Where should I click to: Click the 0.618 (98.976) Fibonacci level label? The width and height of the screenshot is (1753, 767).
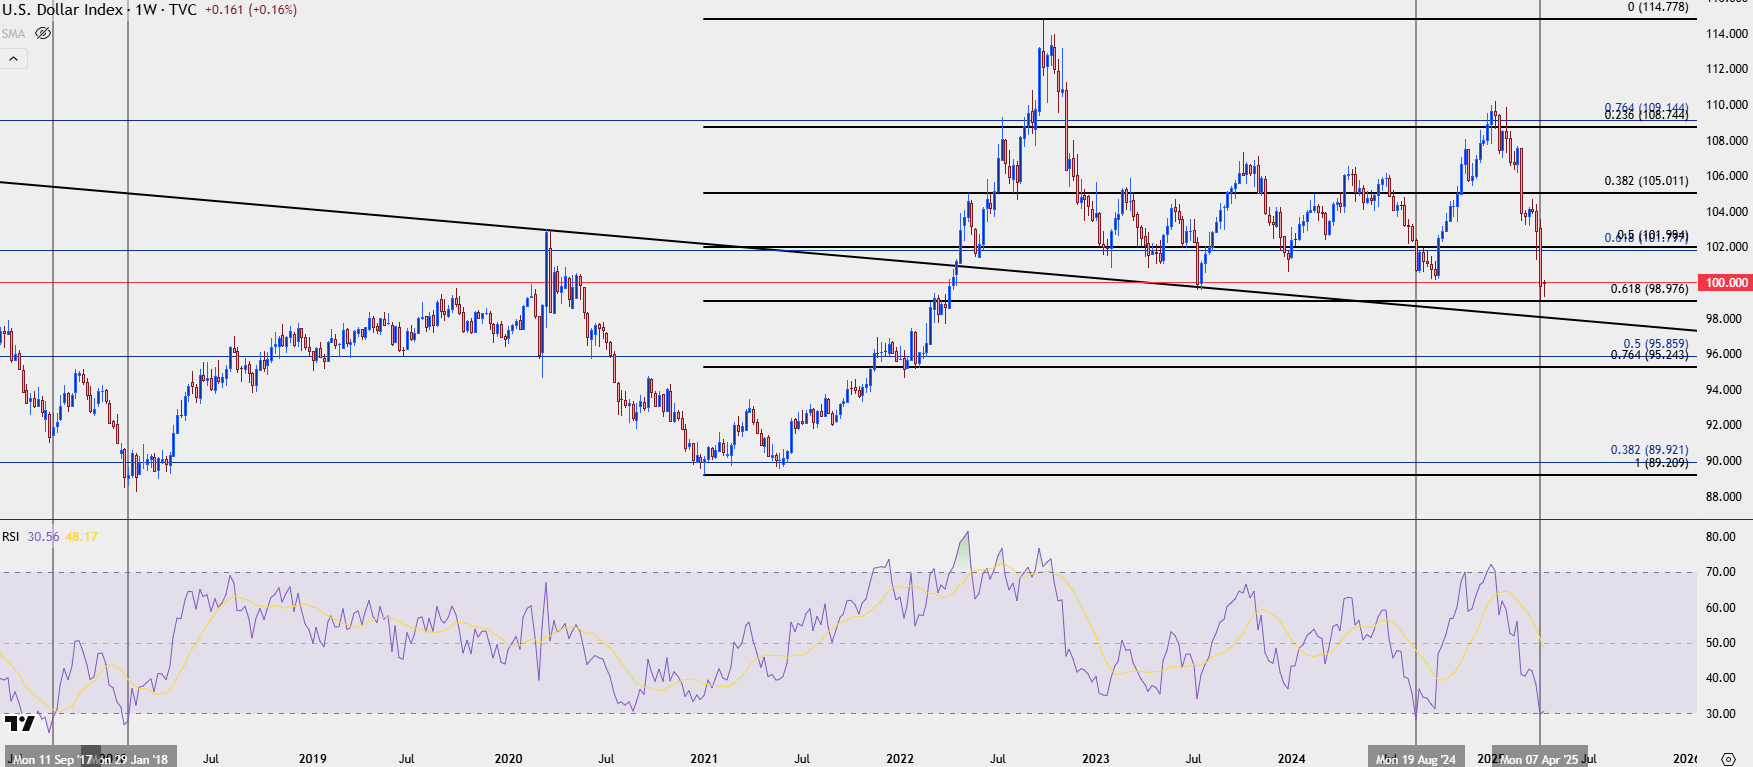point(1649,289)
